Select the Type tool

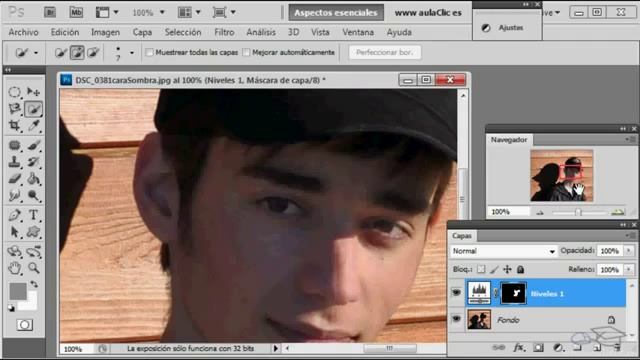(x=33, y=215)
